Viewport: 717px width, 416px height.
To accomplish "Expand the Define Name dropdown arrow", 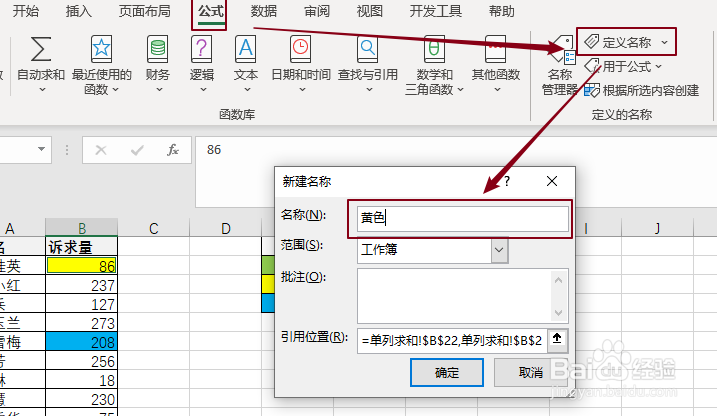I will 664,43.
